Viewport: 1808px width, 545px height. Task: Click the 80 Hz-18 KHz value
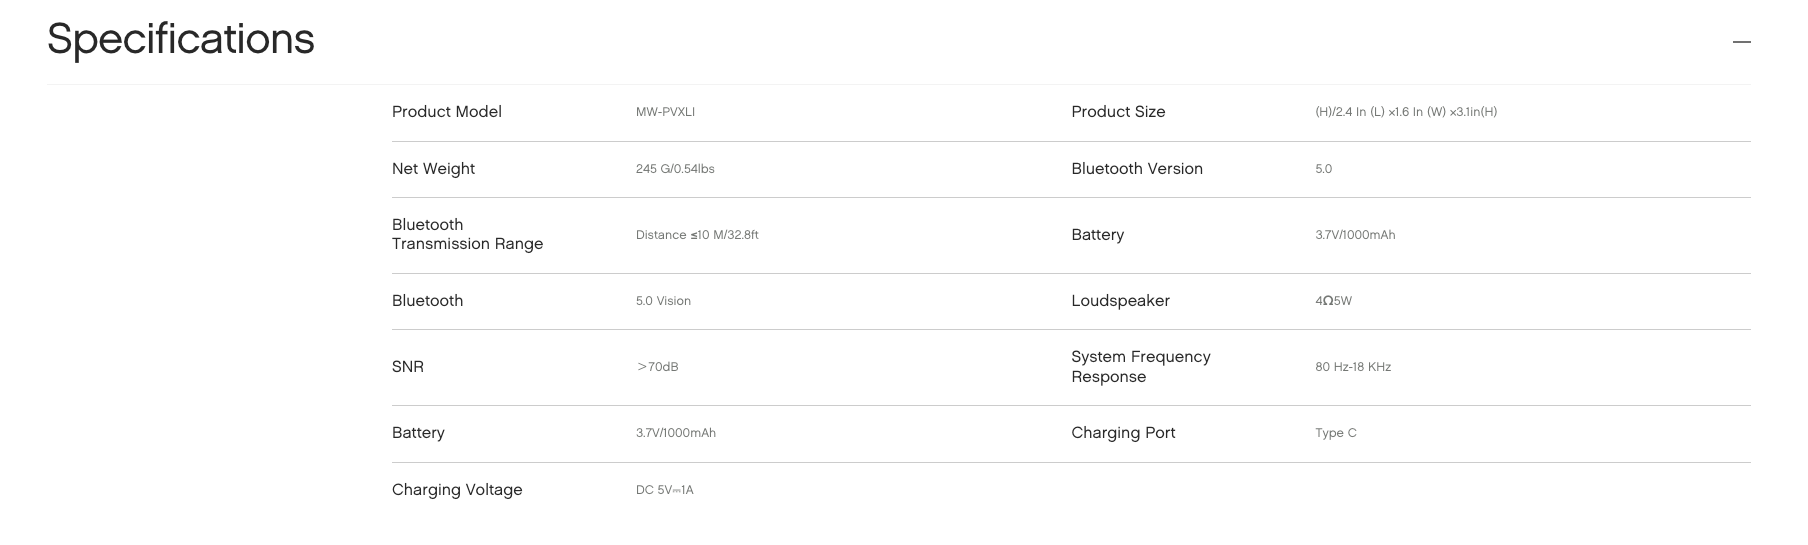(1353, 367)
